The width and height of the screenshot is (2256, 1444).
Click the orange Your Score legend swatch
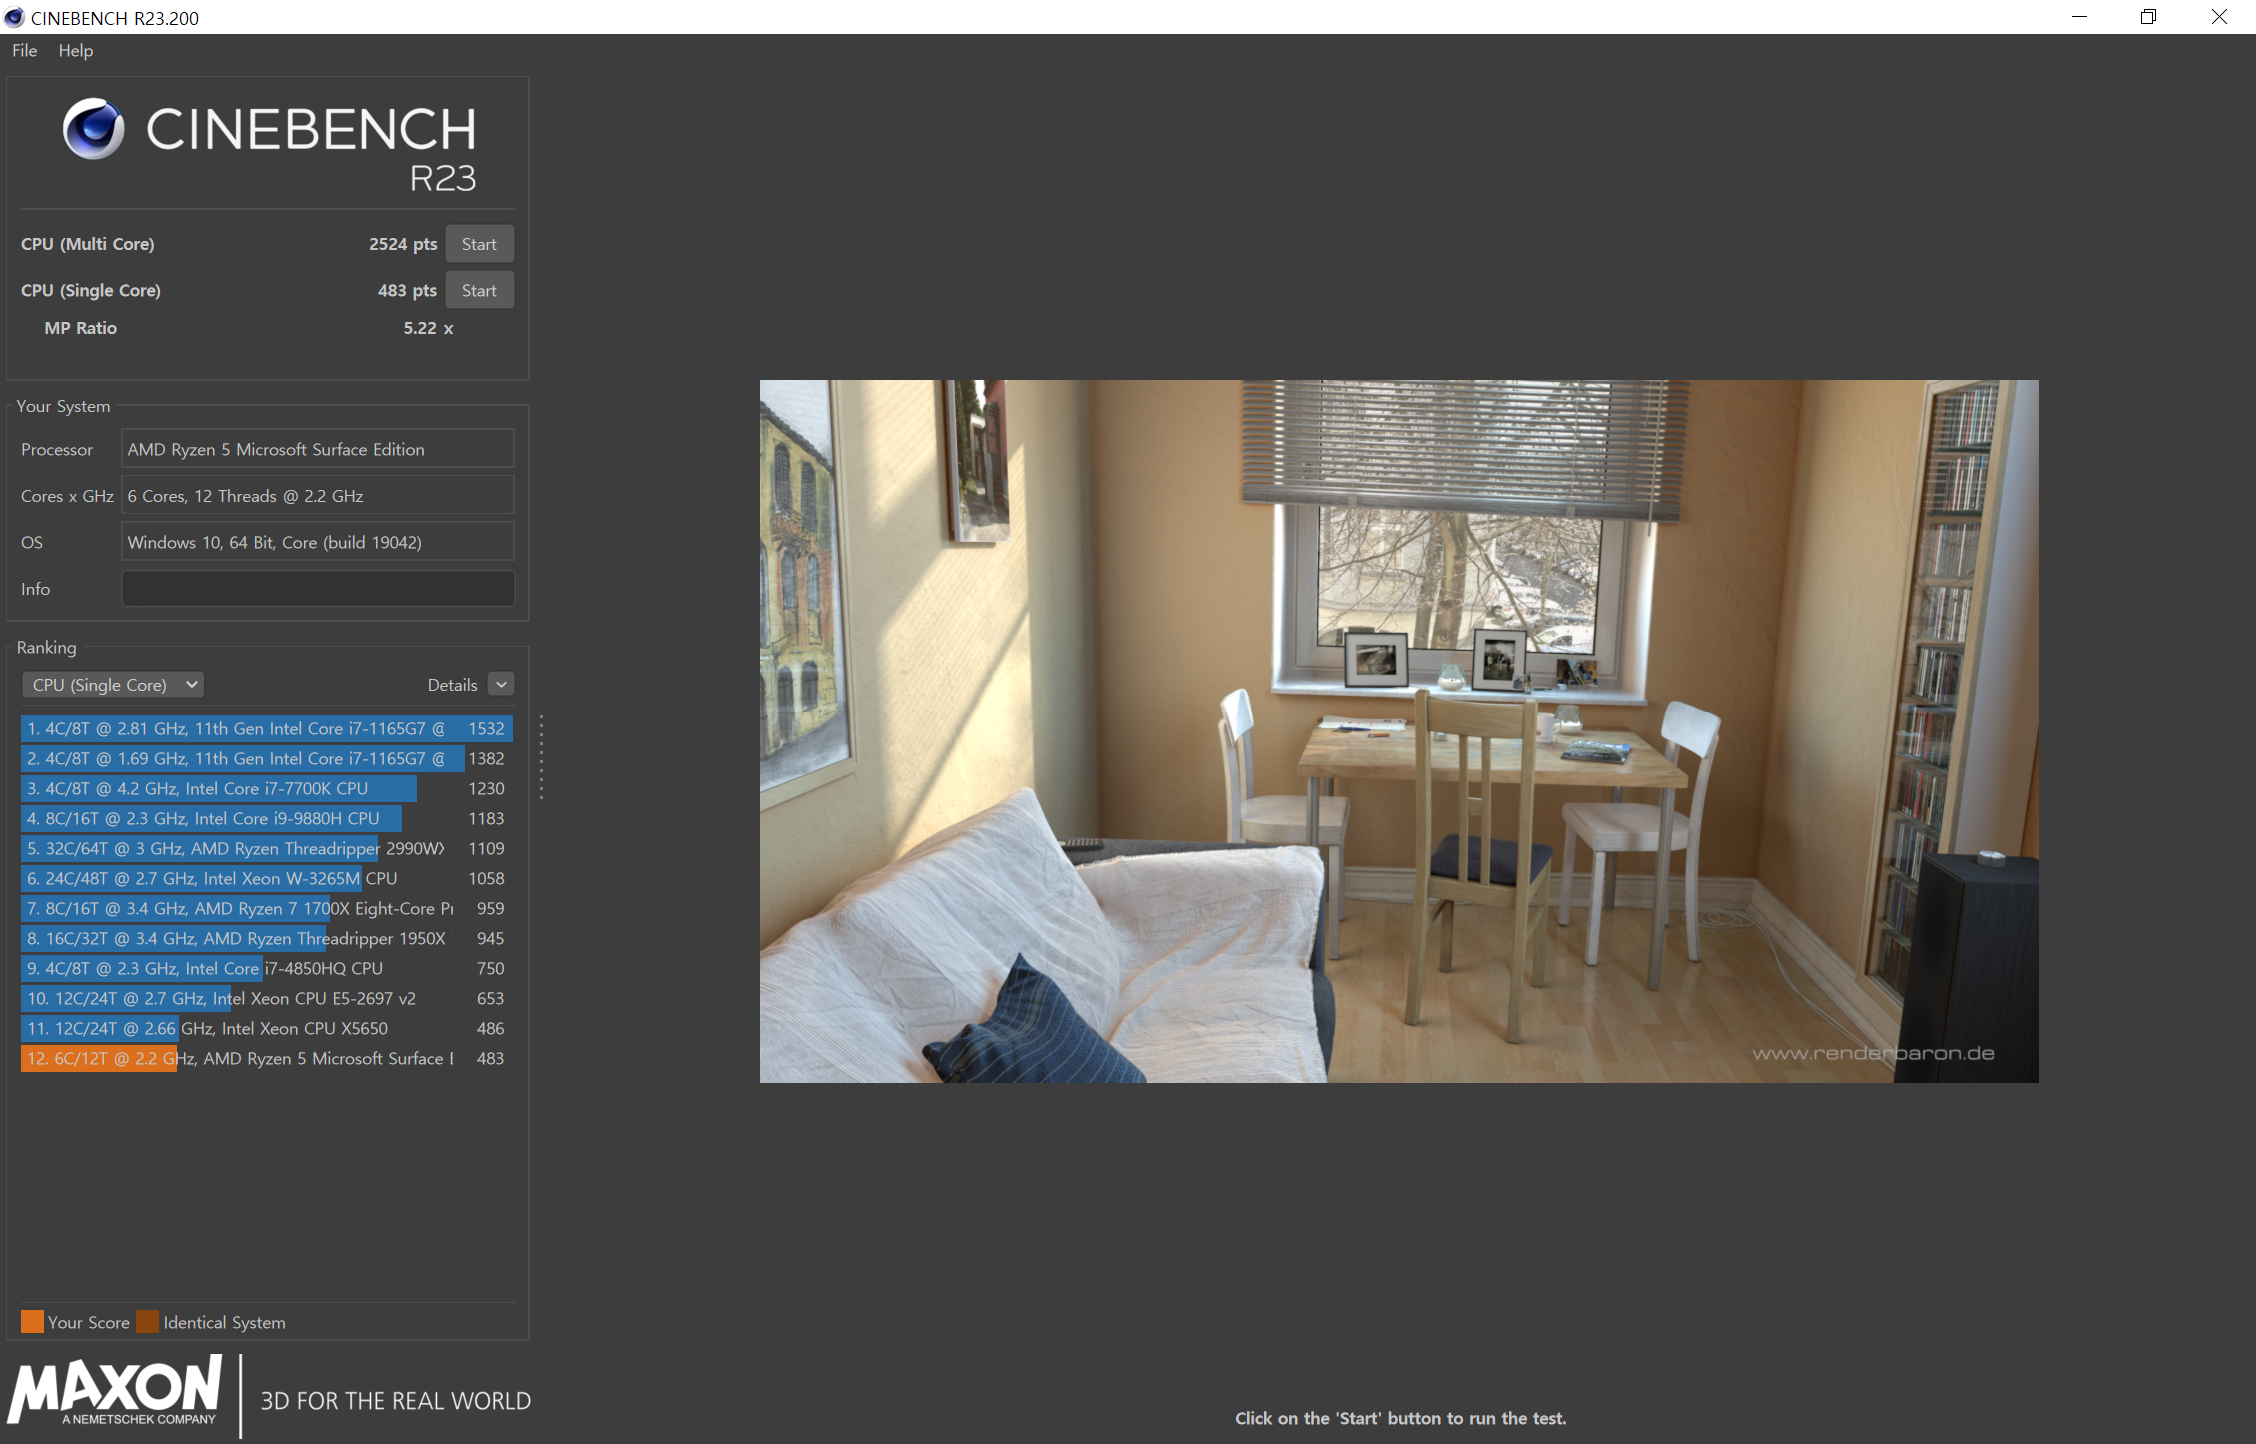click(32, 1322)
